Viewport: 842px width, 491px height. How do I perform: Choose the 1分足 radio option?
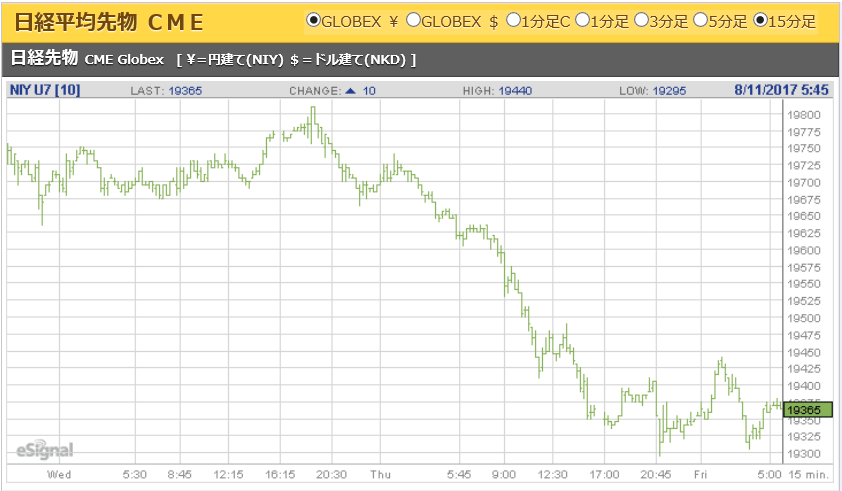click(x=582, y=20)
